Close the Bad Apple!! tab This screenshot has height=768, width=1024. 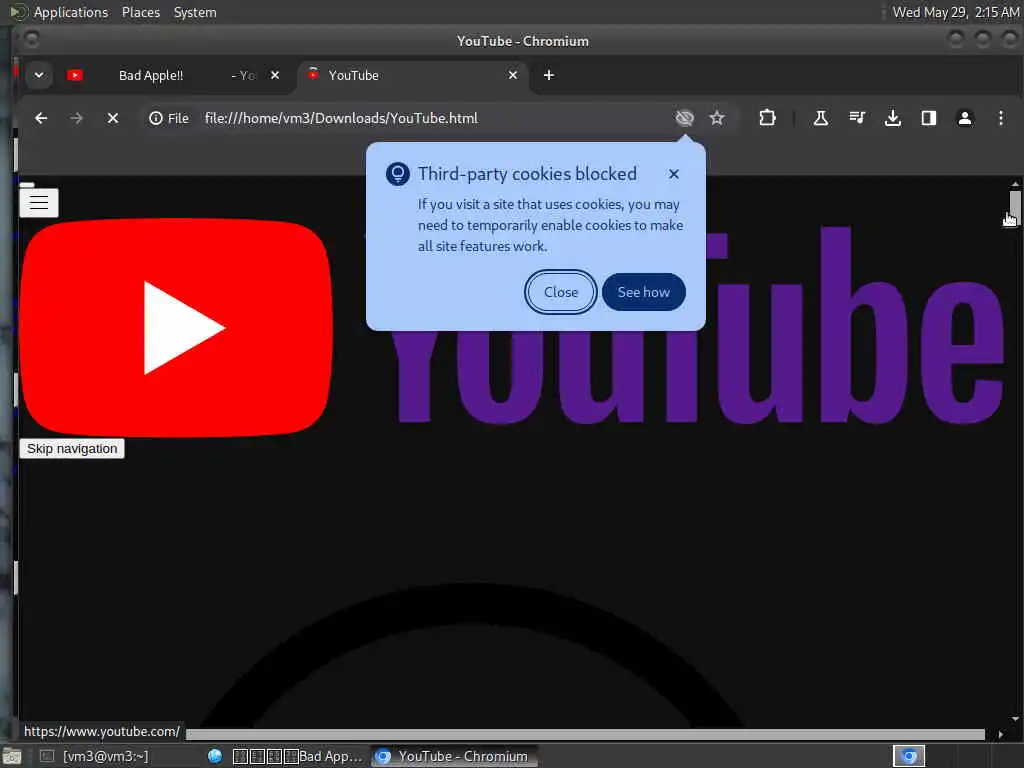(x=275, y=75)
